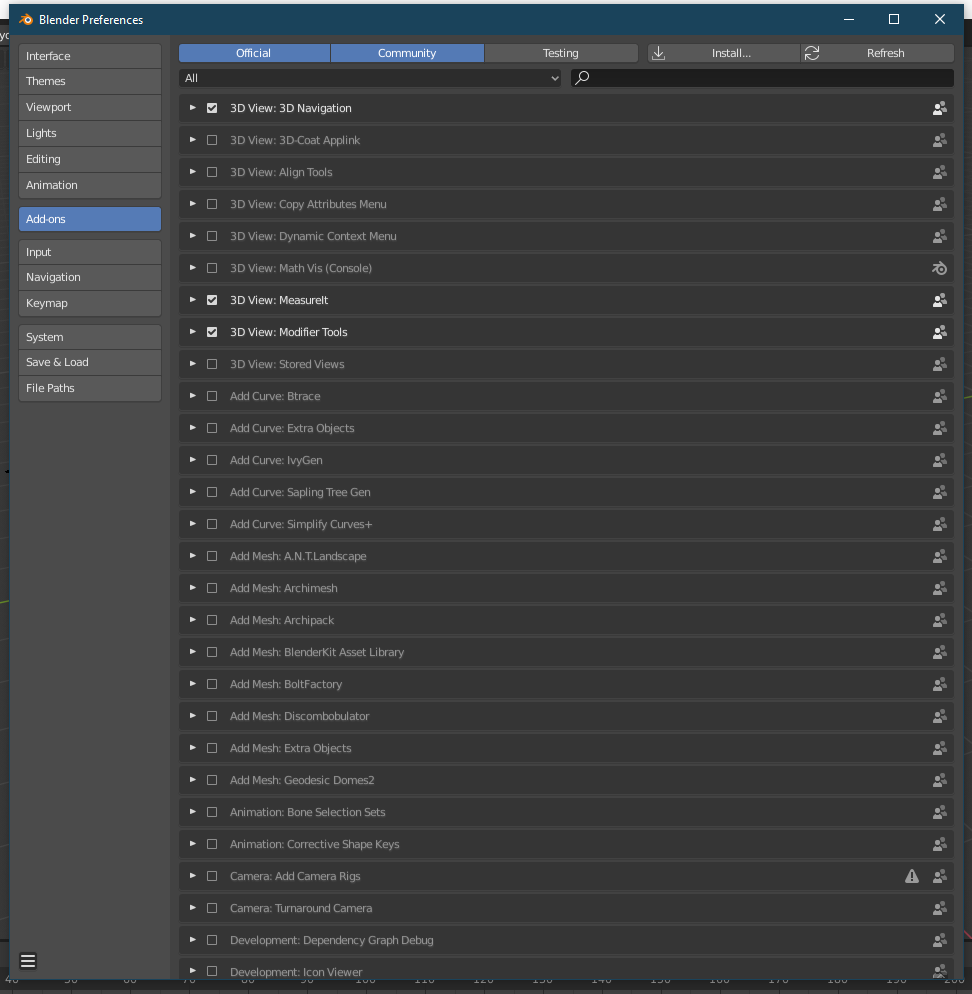Click the search magnifier icon
972x994 pixels.
(582, 77)
